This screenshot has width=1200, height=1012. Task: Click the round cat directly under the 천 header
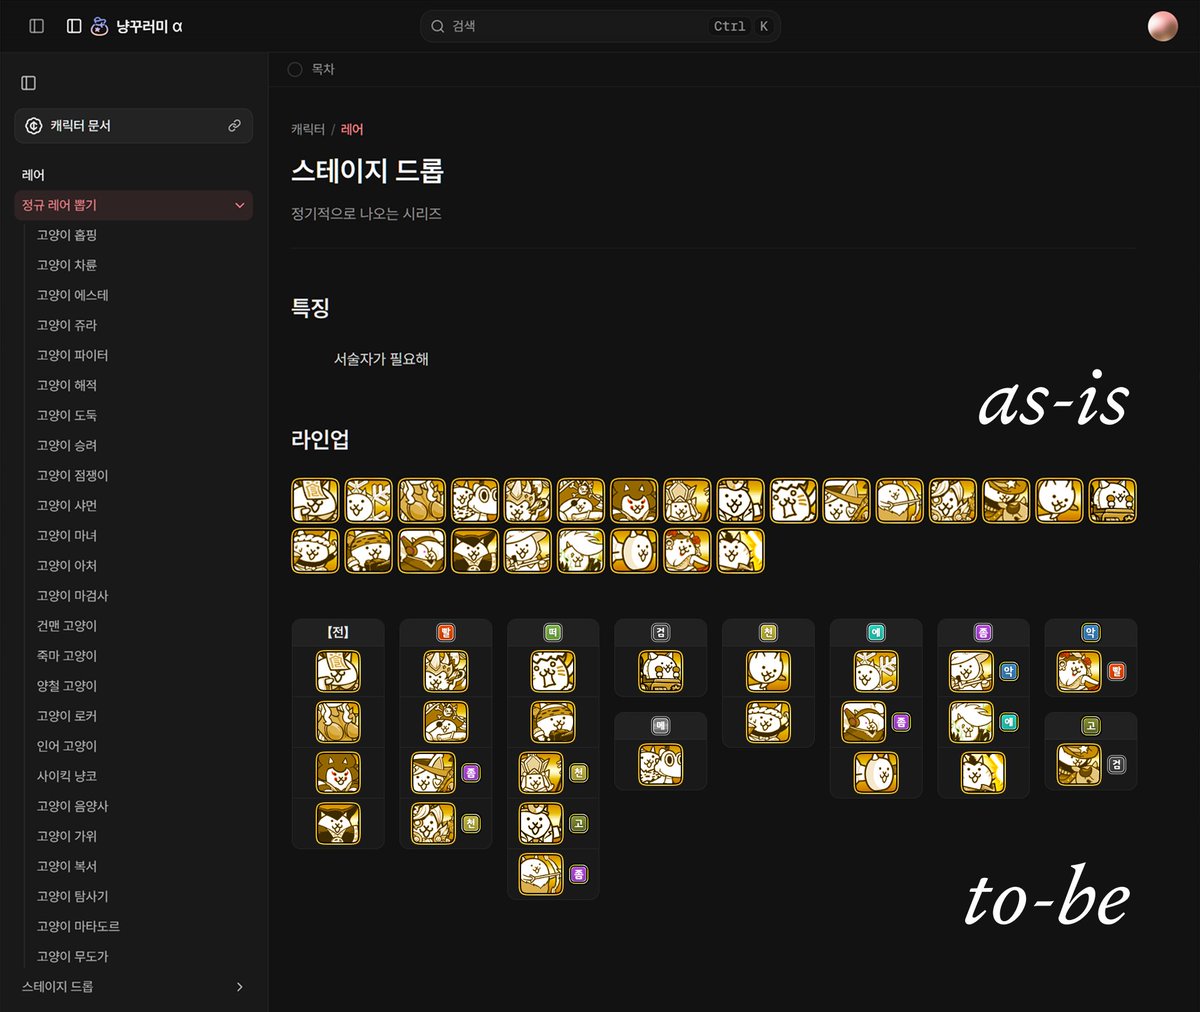tap(768, 672)
